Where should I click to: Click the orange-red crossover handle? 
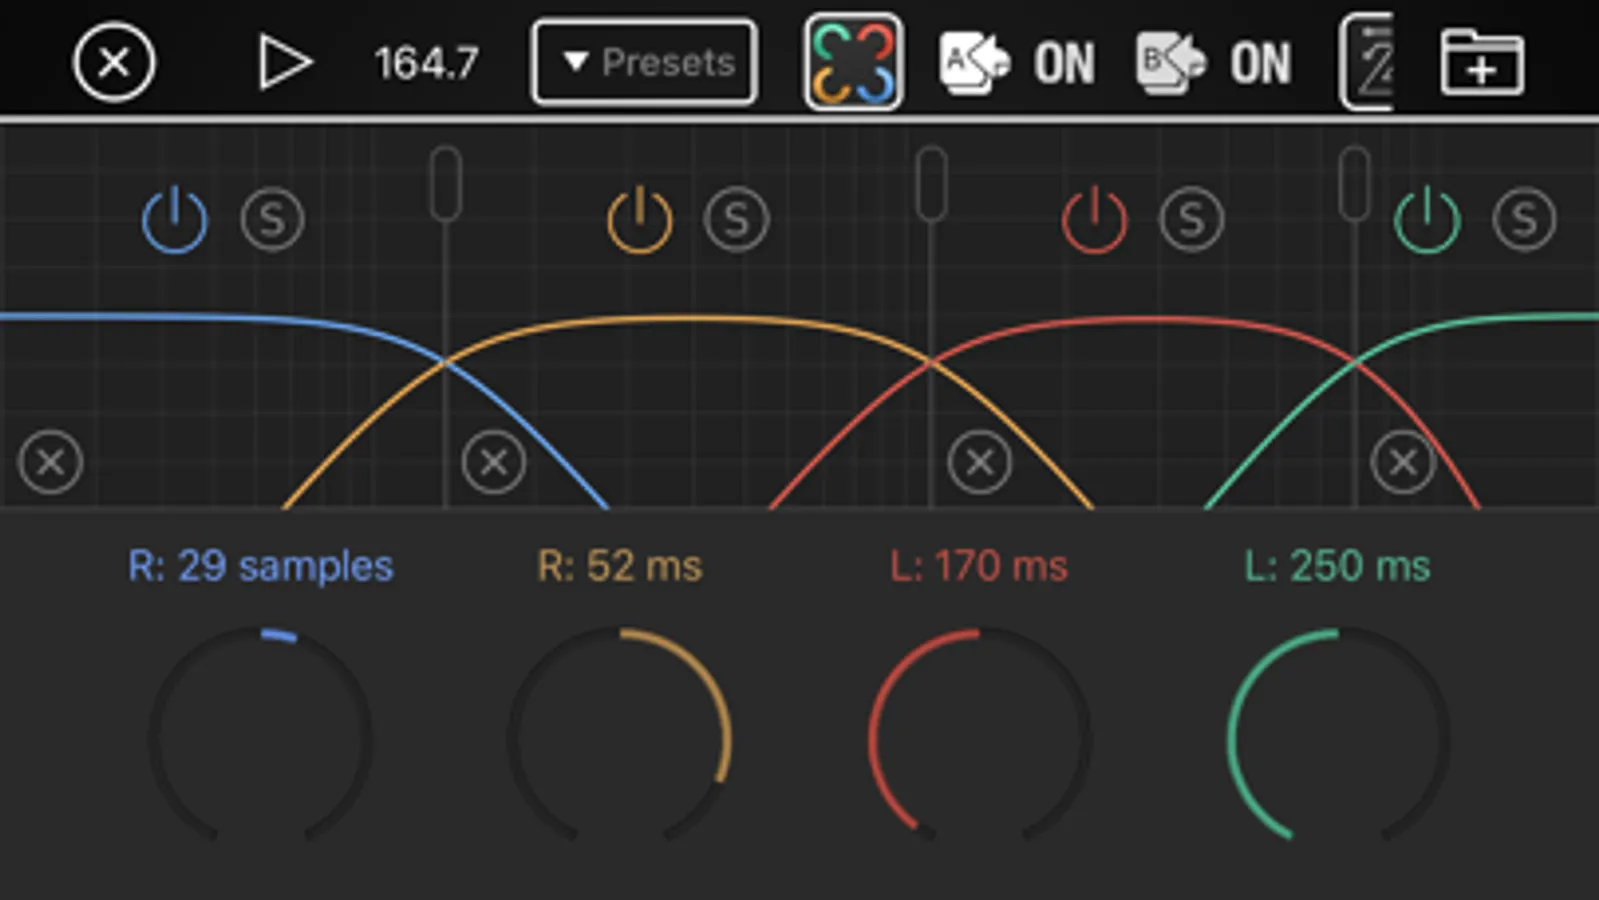click(931, 183)
